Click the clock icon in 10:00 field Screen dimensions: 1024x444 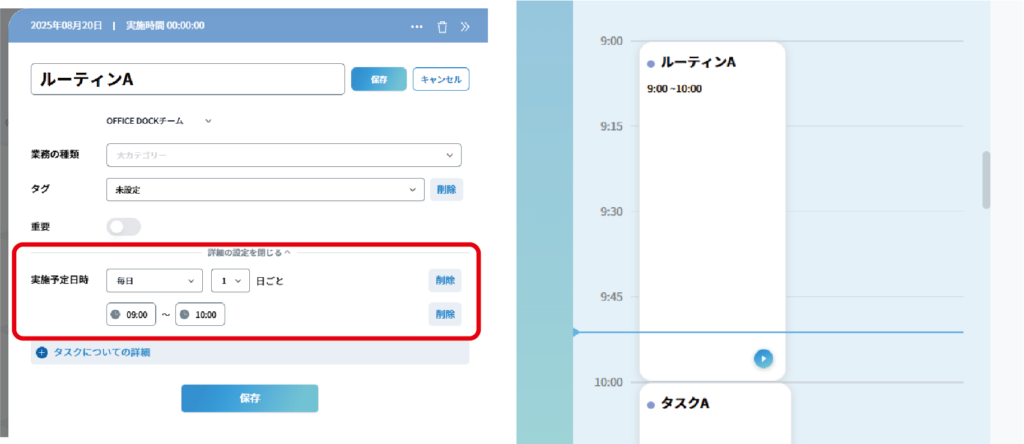pos(184,314)
